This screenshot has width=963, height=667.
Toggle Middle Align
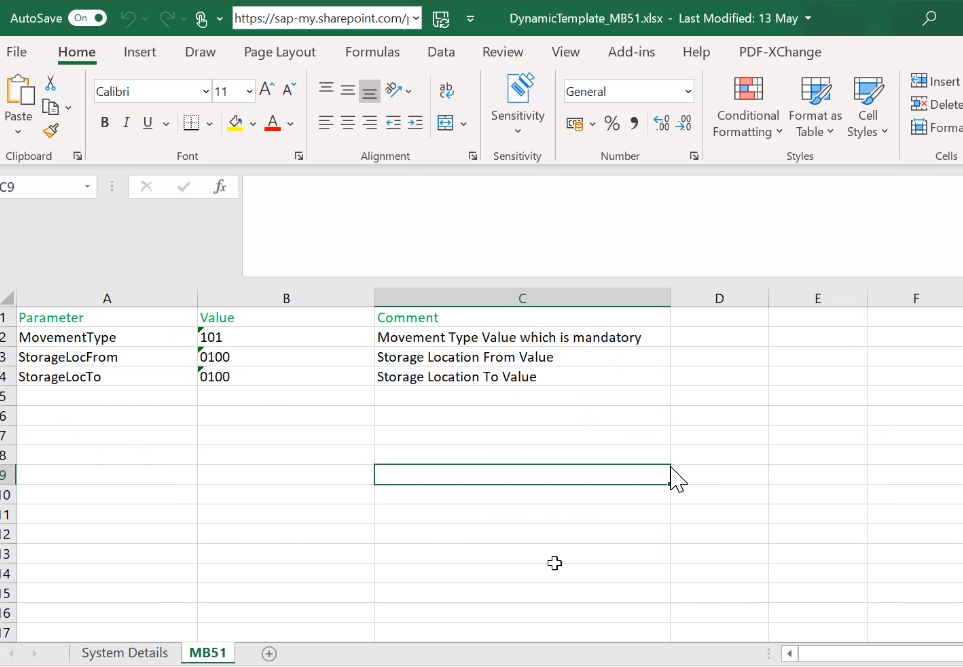(x=348, y=90)
